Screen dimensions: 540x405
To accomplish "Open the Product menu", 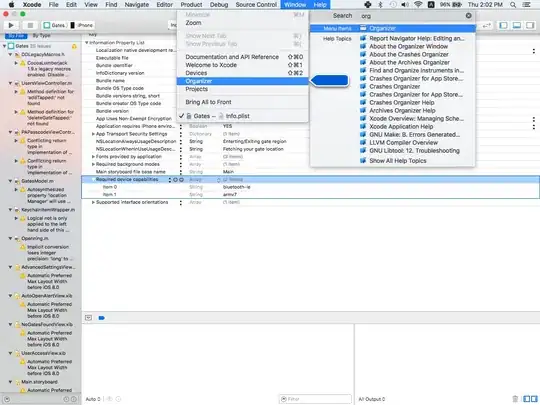I will (191, 5).
